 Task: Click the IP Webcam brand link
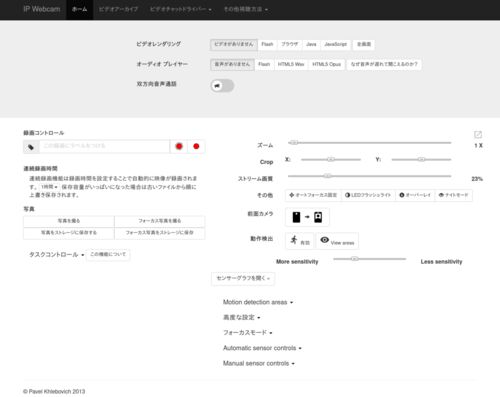click(42, 9)
